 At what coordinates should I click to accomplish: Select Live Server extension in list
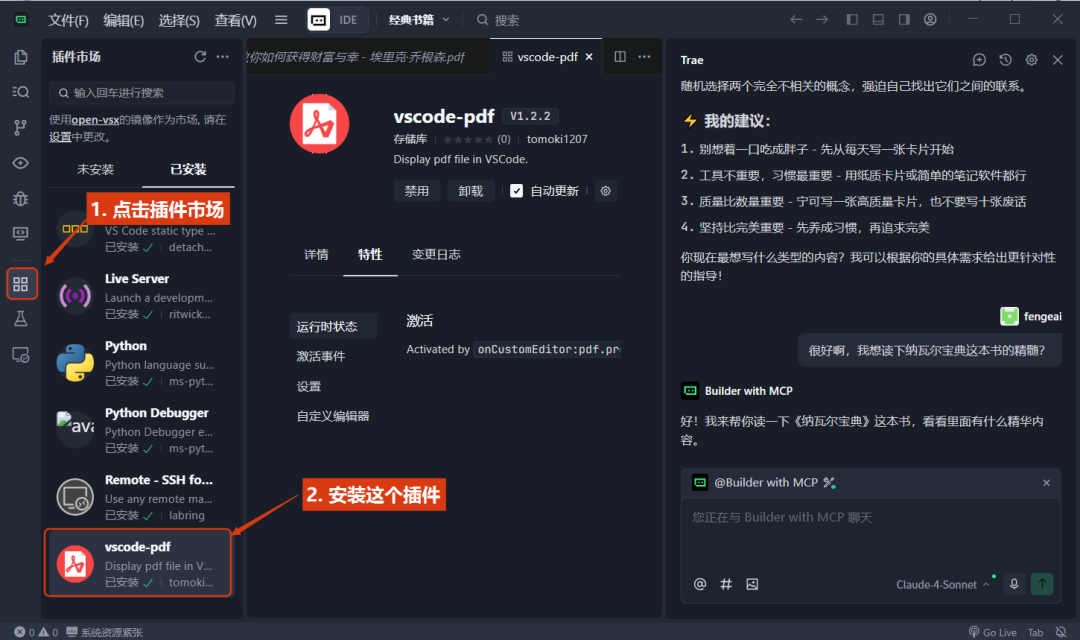tap(141, 296)
